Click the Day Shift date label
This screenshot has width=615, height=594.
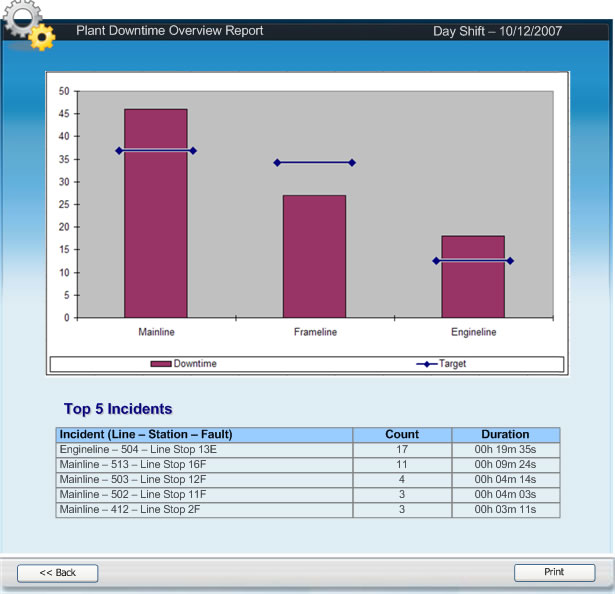pos(497,31)
